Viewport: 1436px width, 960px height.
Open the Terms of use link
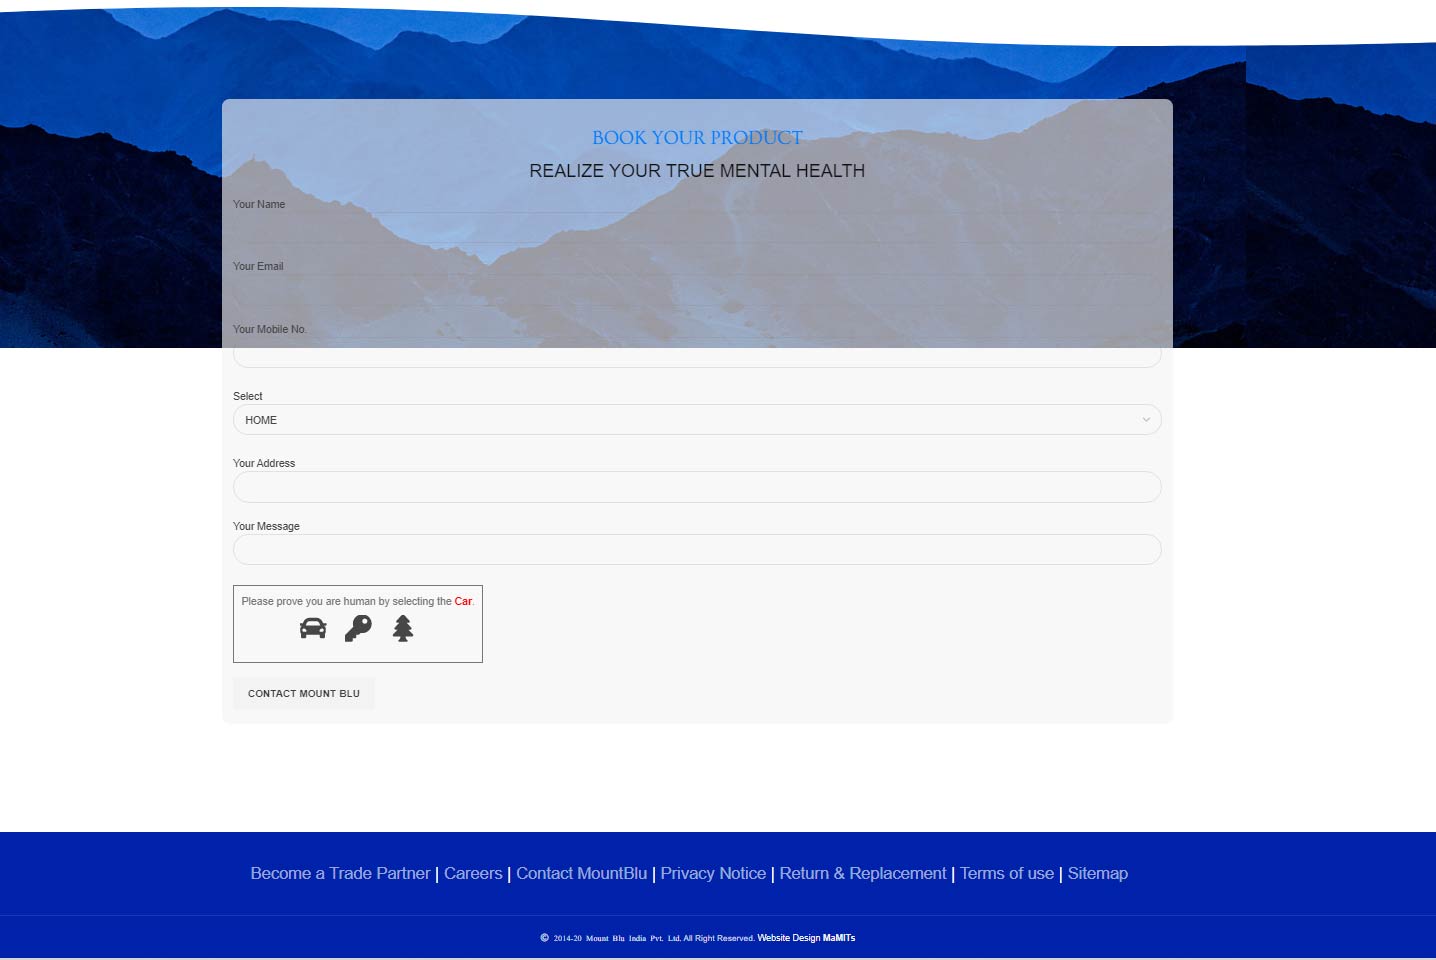[1006, 874]
